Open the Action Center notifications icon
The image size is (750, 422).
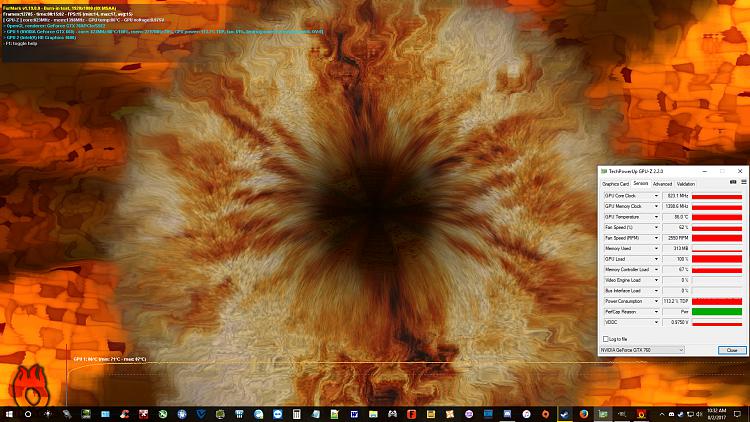click(737, 414)
